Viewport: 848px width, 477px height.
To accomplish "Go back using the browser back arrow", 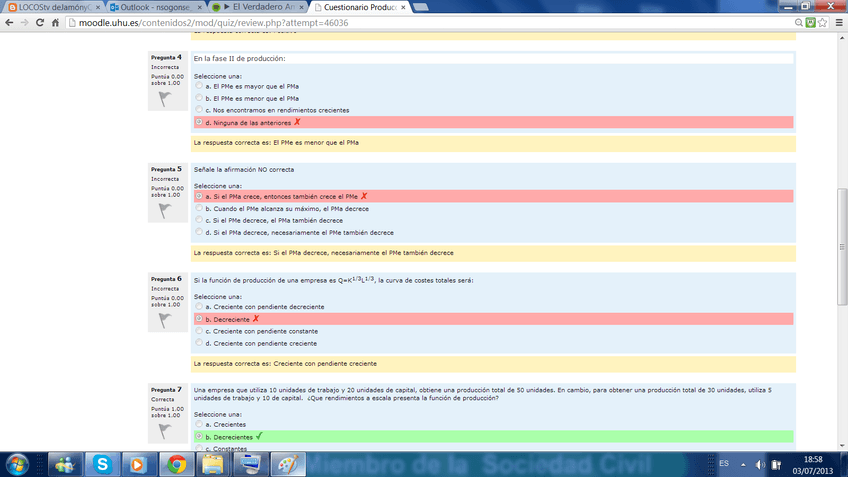I will coord(10,22).
